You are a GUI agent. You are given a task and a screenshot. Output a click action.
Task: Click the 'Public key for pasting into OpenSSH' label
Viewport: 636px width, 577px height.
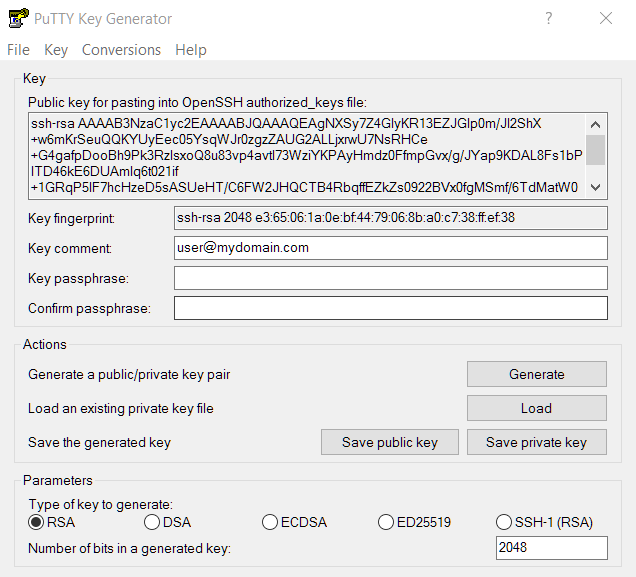[x=197, y=102]
